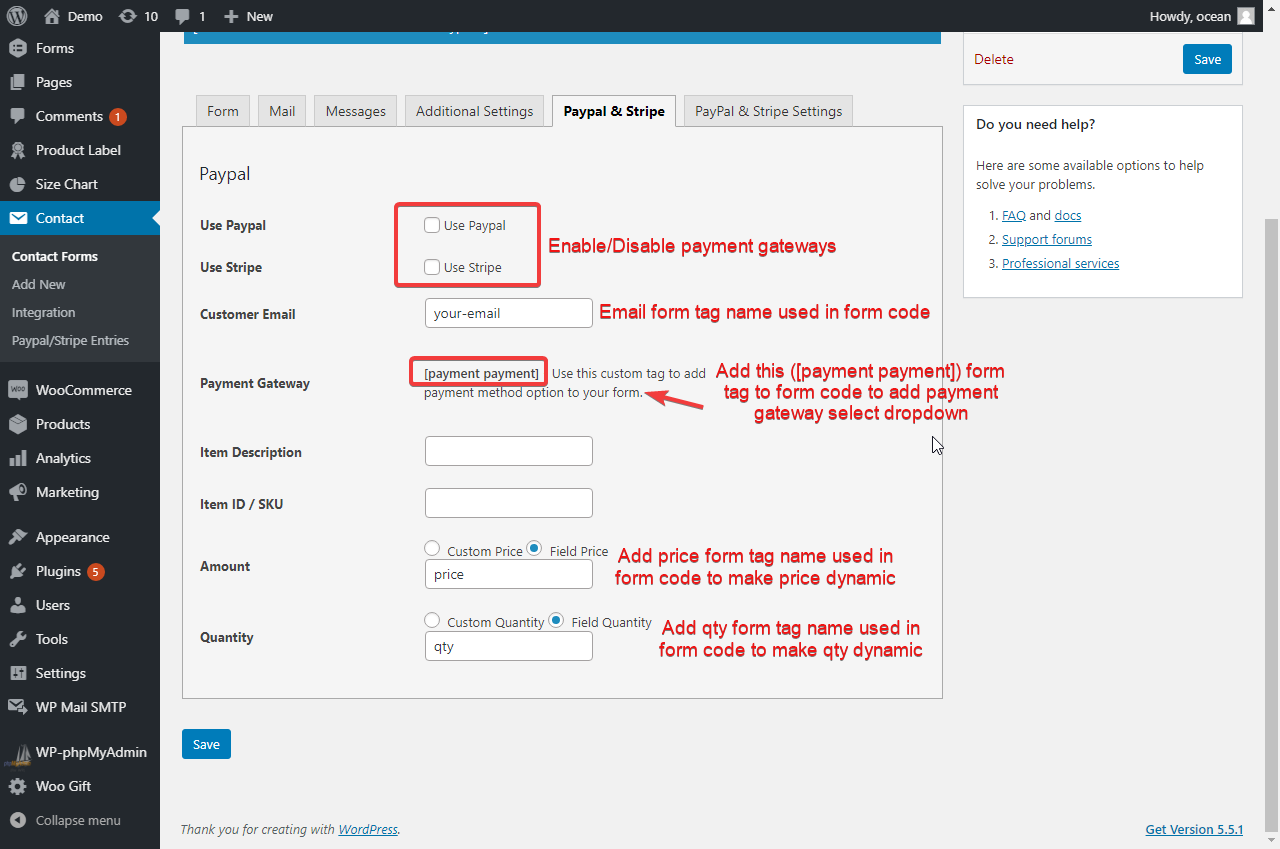
Task: Click the Amount price input field
Action: [509, 574]
